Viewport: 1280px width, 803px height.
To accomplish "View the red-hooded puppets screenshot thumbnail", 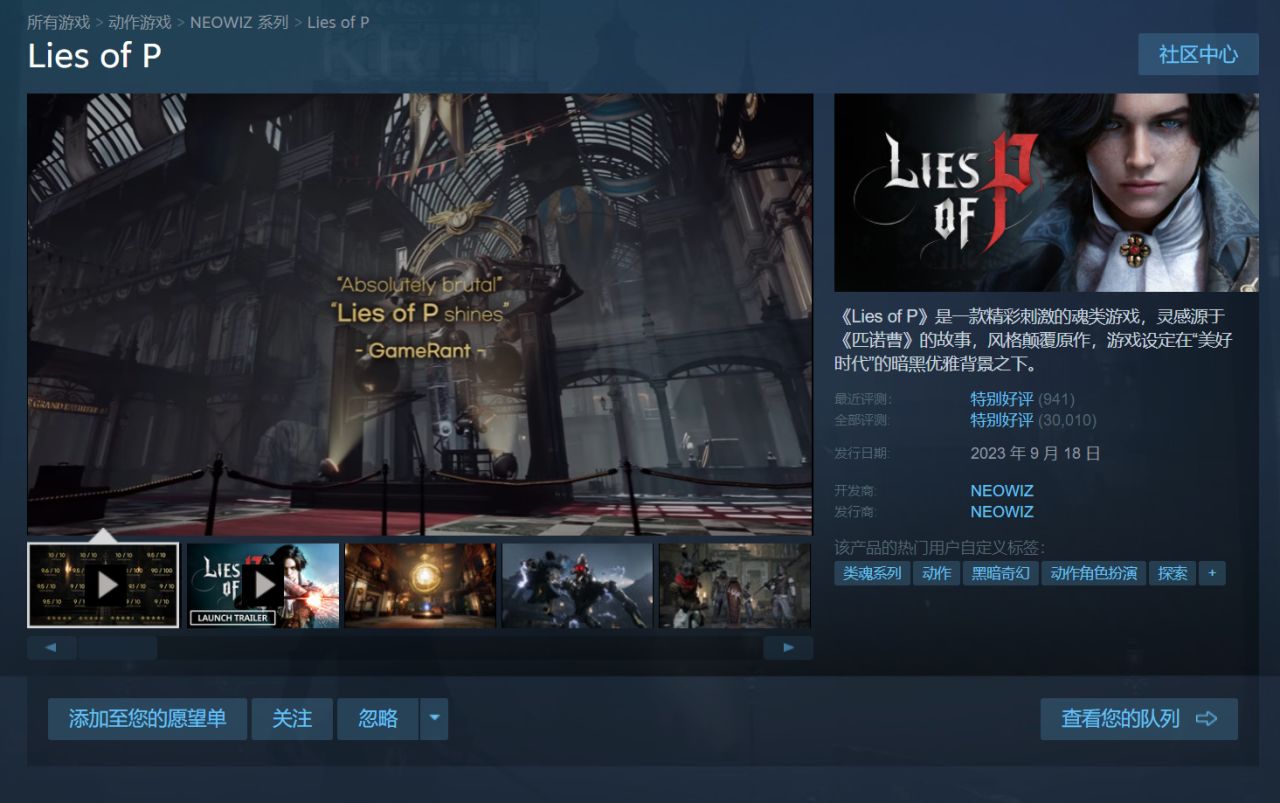I will (735, 585).
